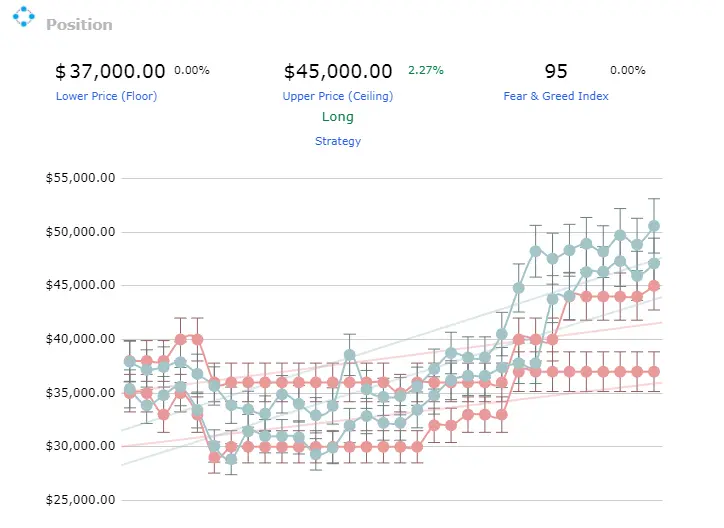Open the Fear & Greed Index link
724x528 pixels.
click(x=555, y=96)
